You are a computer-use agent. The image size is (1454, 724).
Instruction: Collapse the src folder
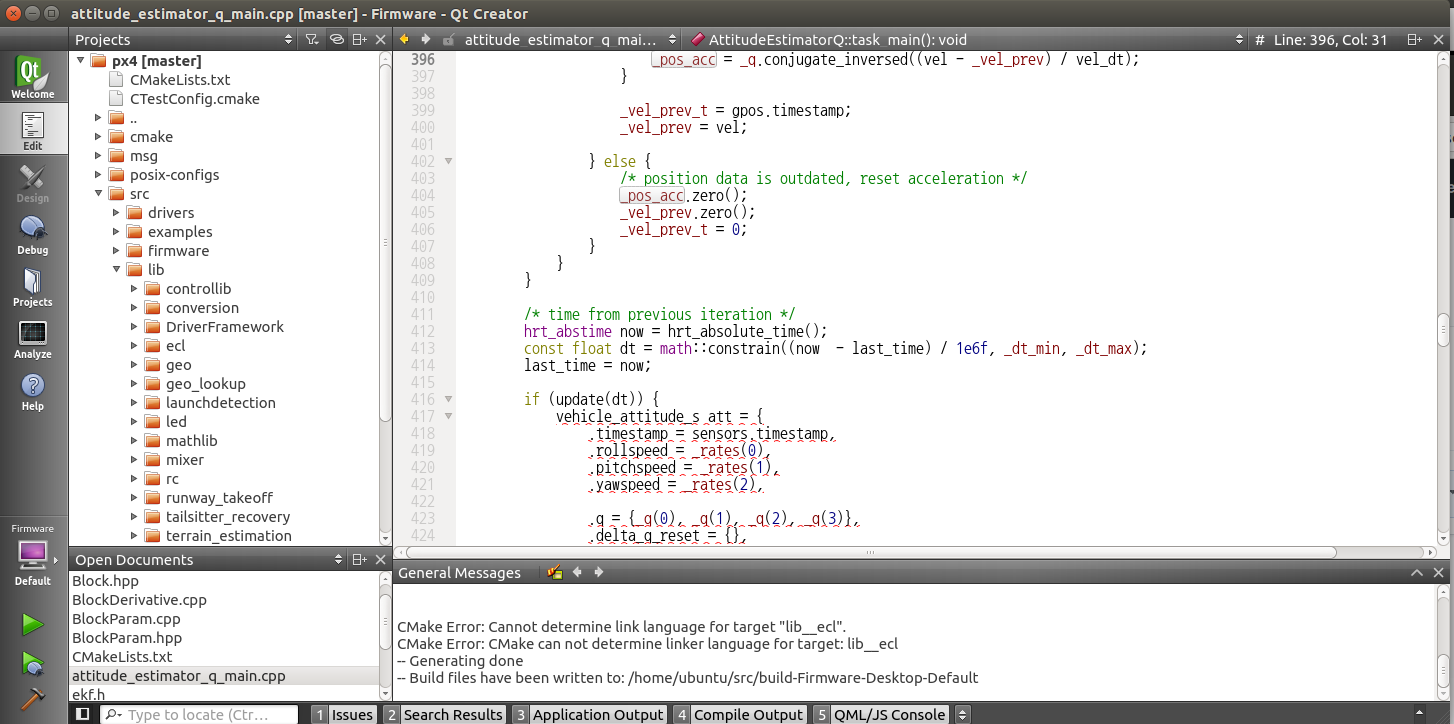(98, 194)
